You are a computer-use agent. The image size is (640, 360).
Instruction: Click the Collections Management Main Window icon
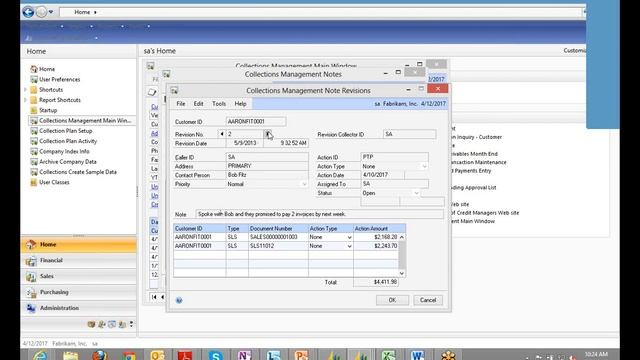150,65
